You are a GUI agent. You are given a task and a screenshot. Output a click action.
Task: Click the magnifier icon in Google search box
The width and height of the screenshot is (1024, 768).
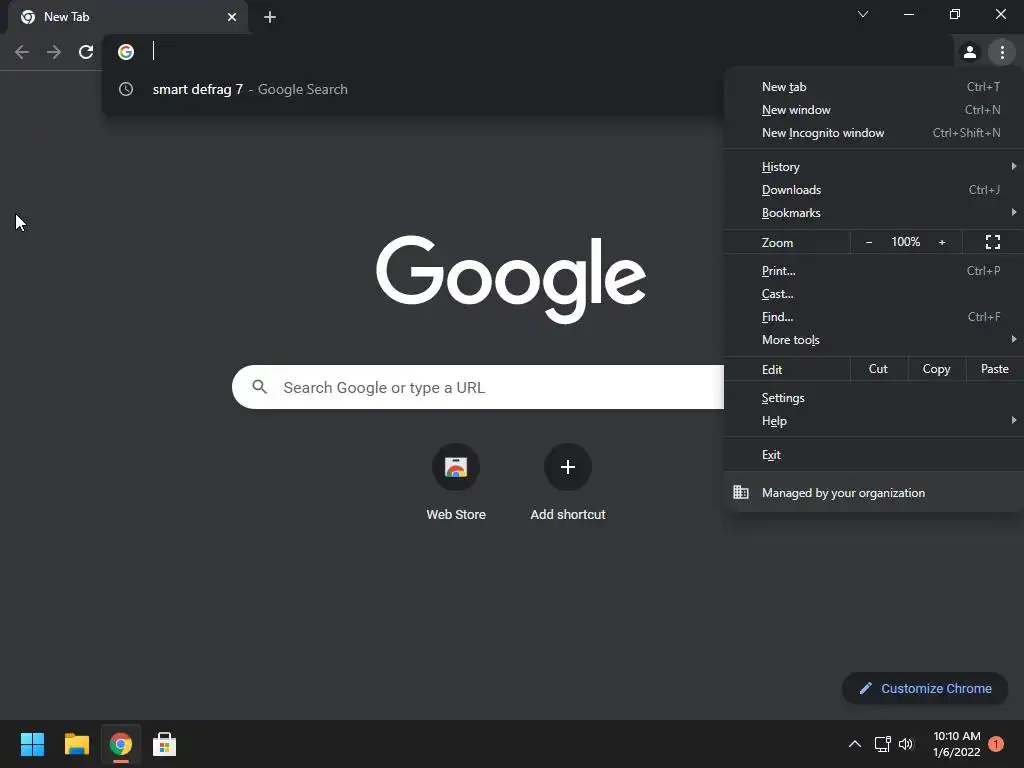coord(260,387)
